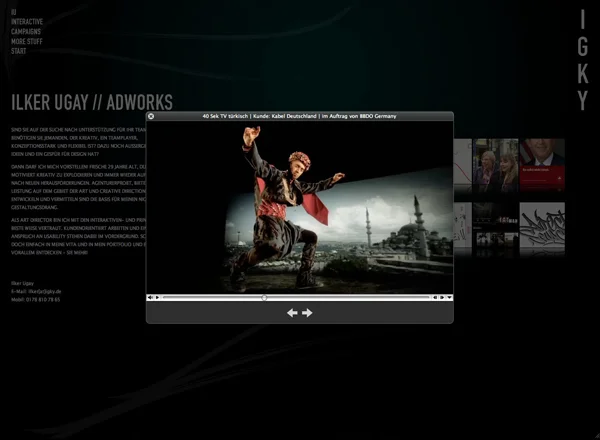Open the thumbnail of two blonde people
The image size is (600, 440).
click(496, 165)
